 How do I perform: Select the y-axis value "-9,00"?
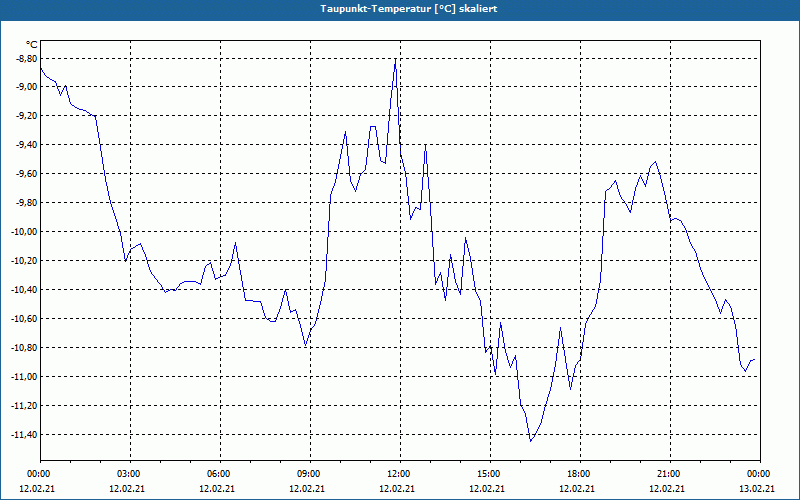(x=28, y=87)
